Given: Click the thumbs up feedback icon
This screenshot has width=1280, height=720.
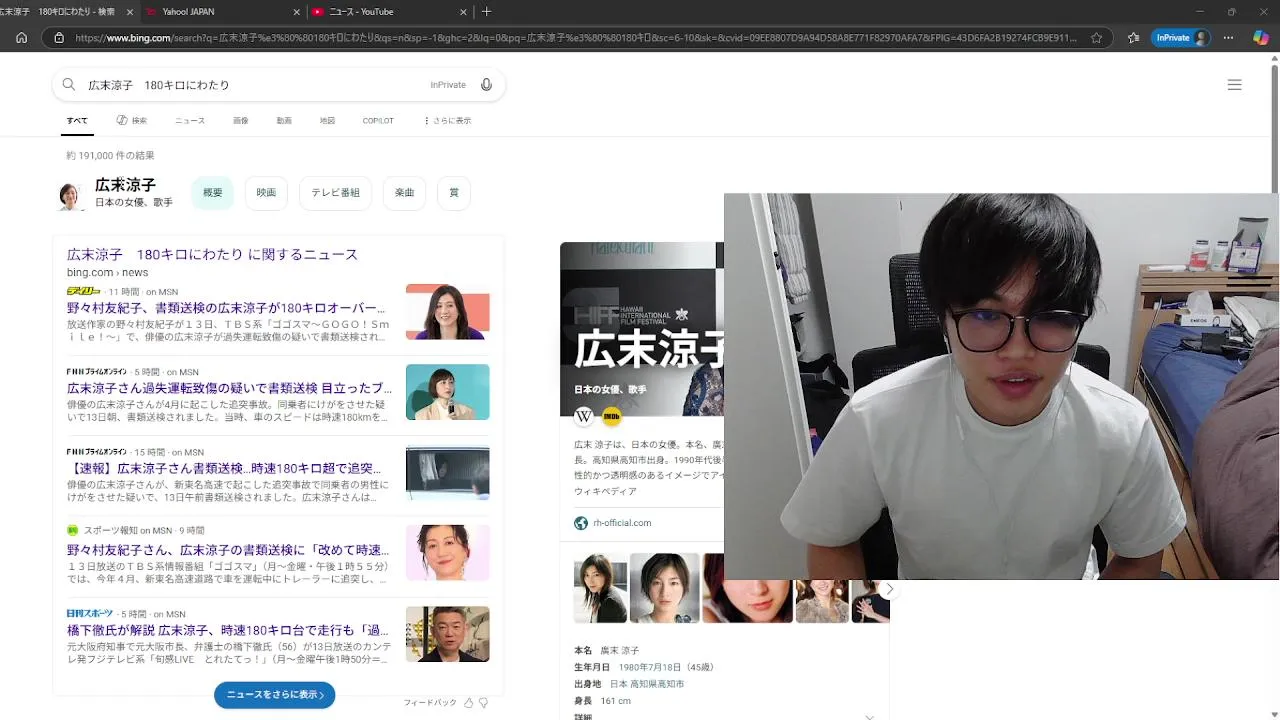Looking at the screenshot, I should pyautogui.click(x=468, y=703).
